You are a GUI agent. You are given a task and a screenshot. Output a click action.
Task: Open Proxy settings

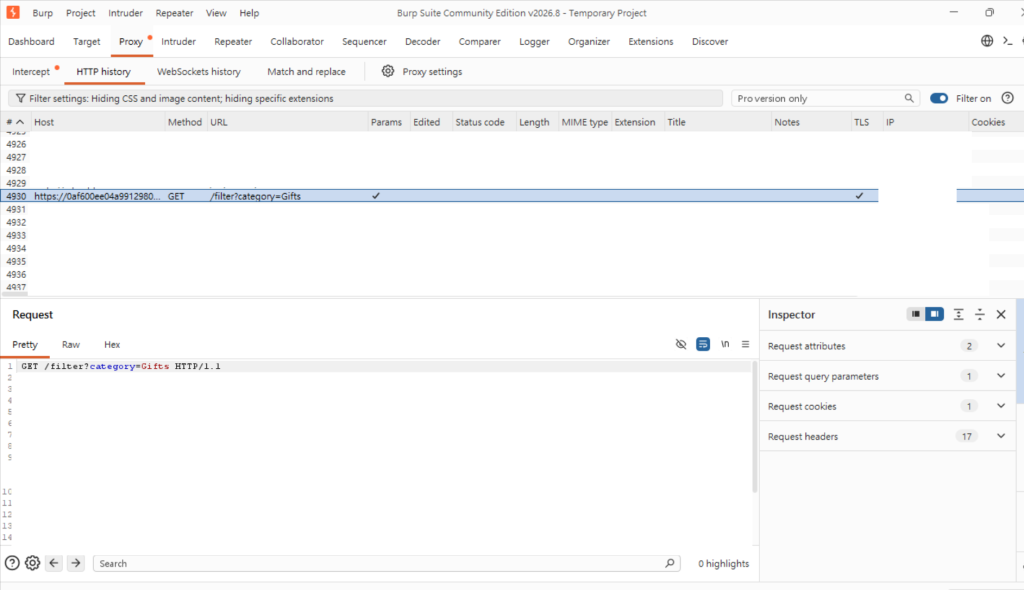coord(432,71)
